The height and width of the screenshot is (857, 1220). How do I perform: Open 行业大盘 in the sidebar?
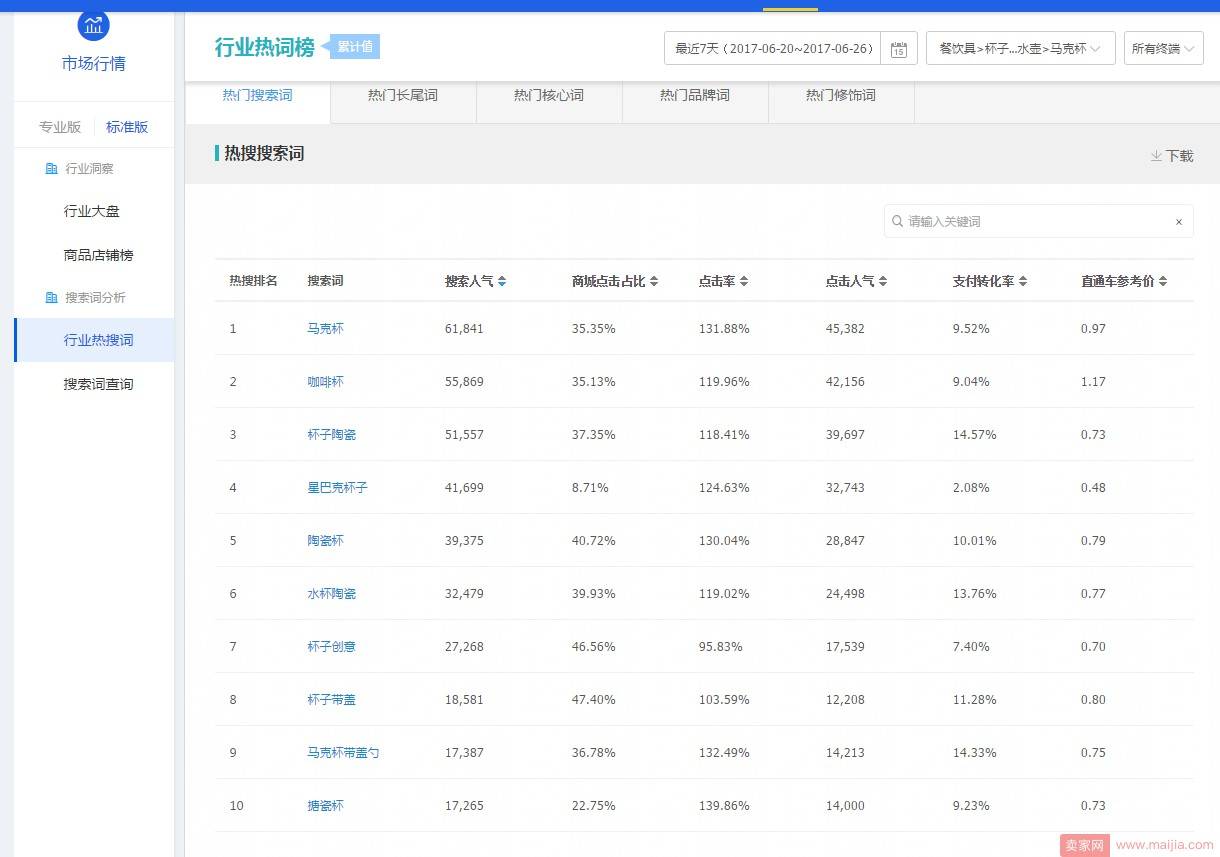[92, 211]
